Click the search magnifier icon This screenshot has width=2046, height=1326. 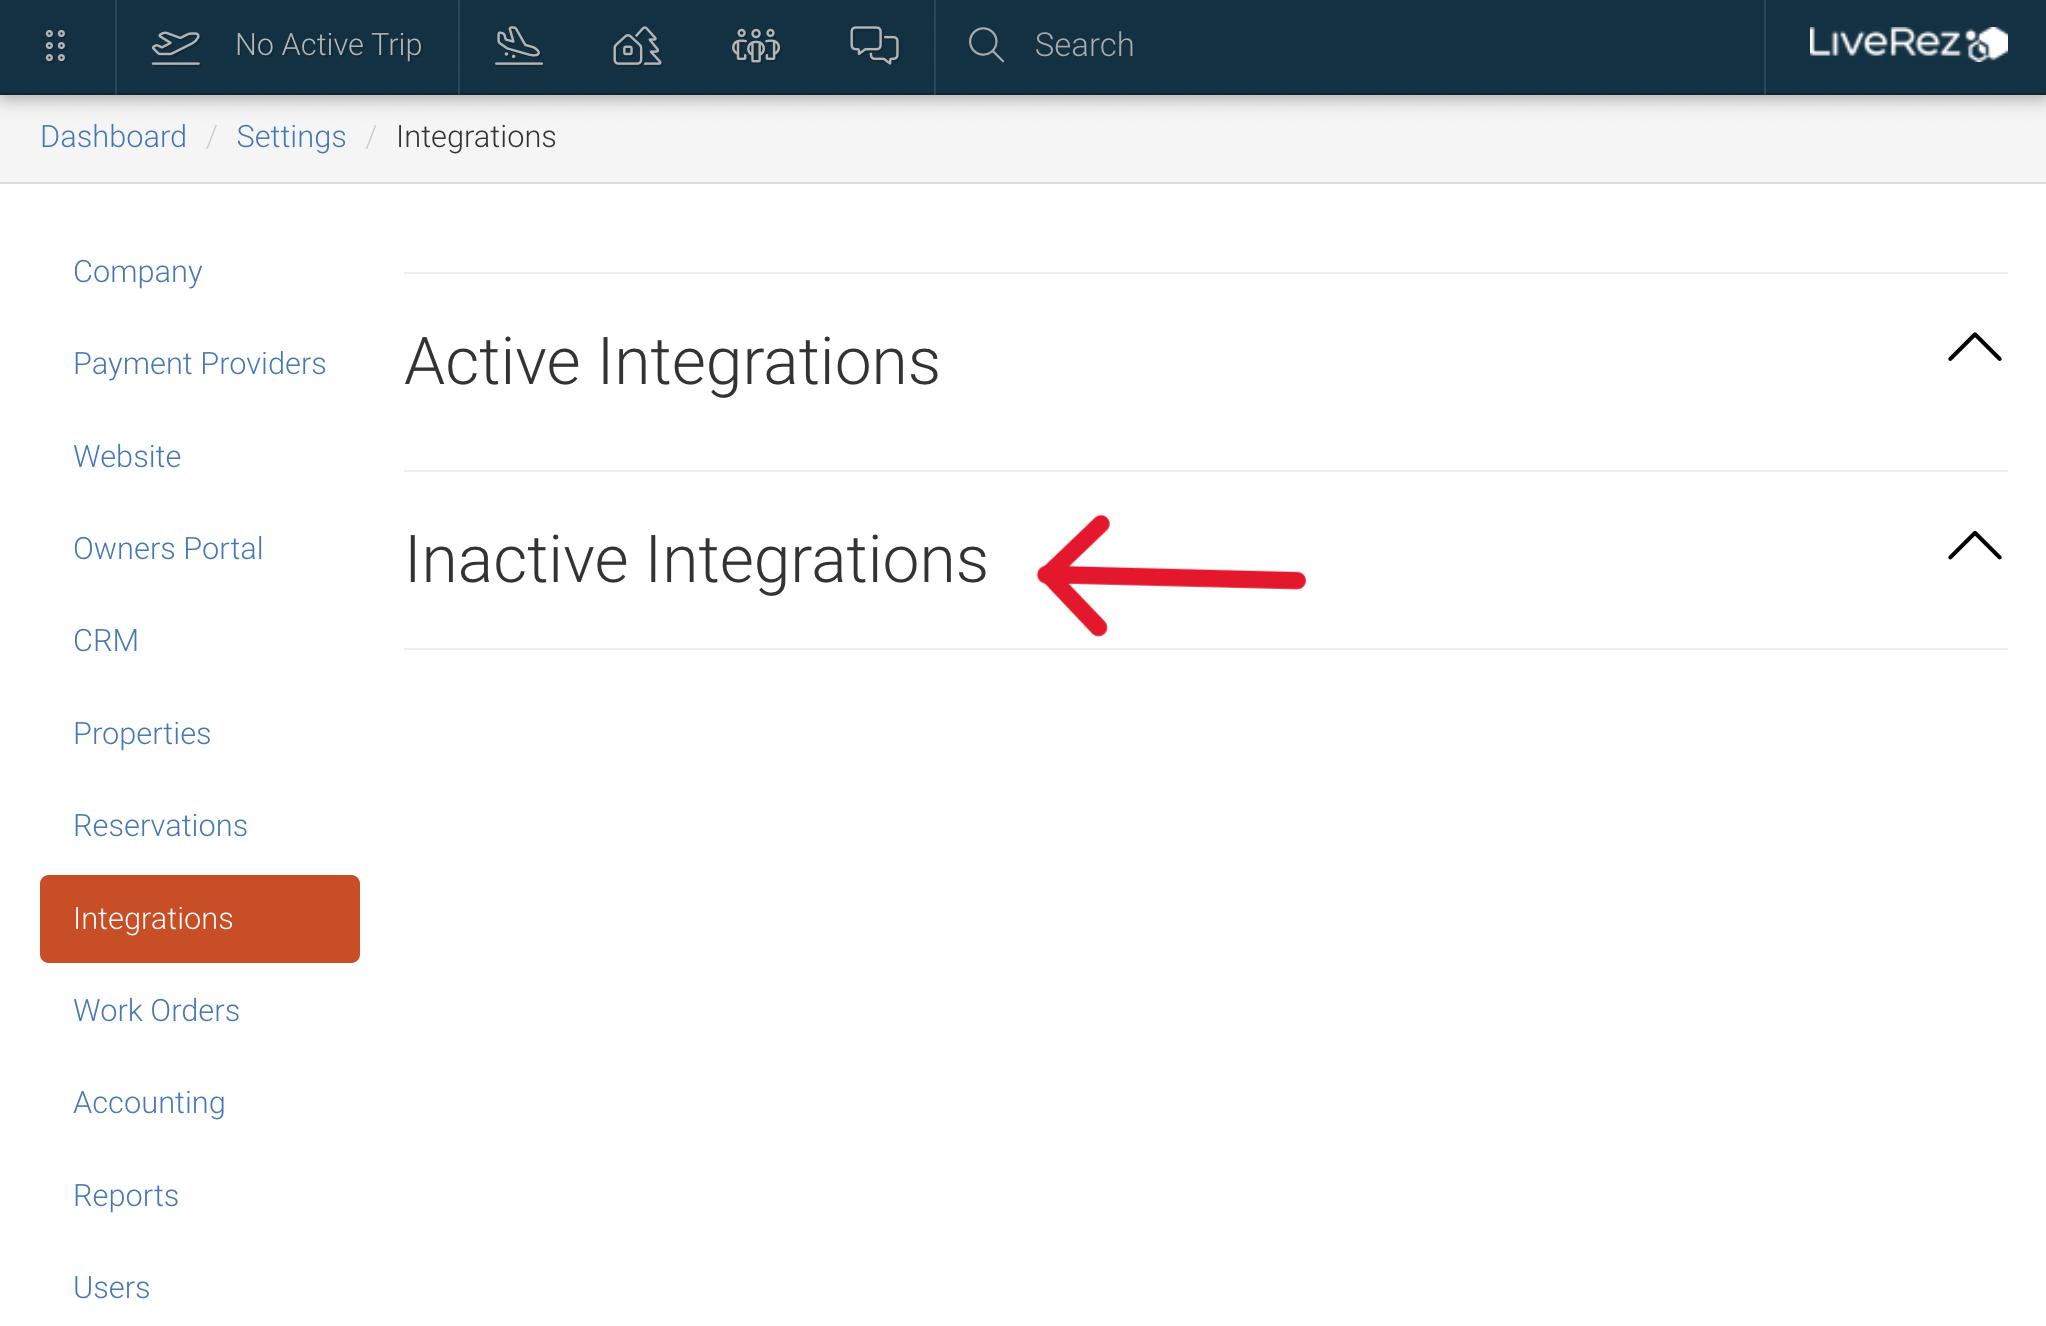pyautogui.click(x=986, y=45)
